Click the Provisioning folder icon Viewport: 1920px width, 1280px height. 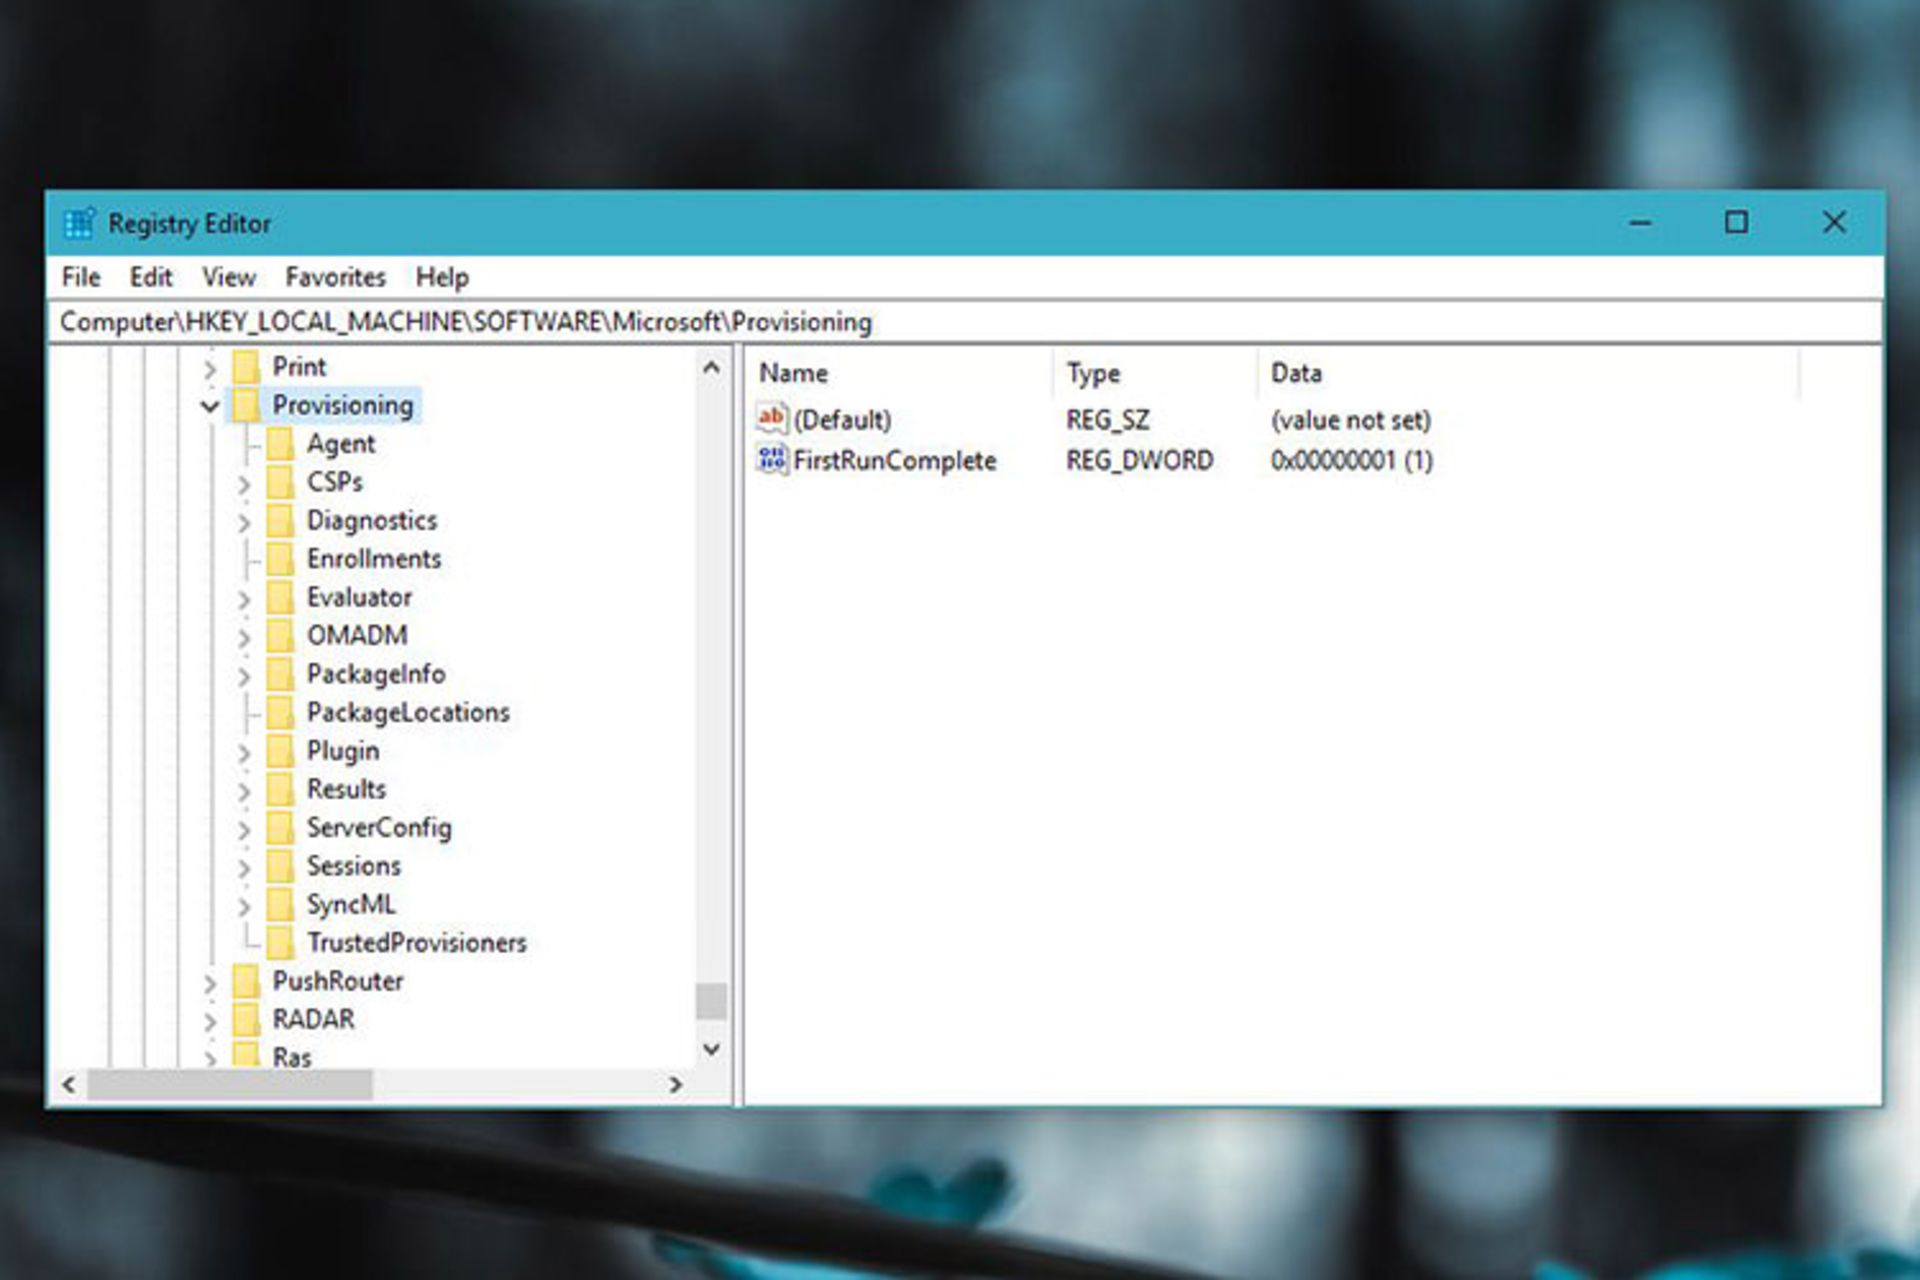[245, 405]
